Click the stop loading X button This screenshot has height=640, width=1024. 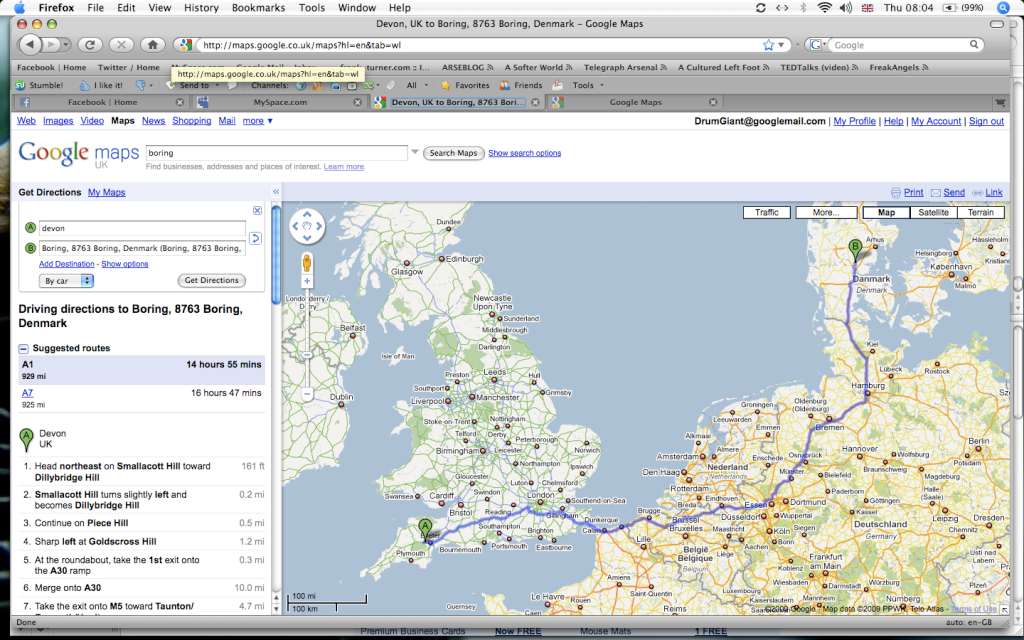(x=121, y=44)
